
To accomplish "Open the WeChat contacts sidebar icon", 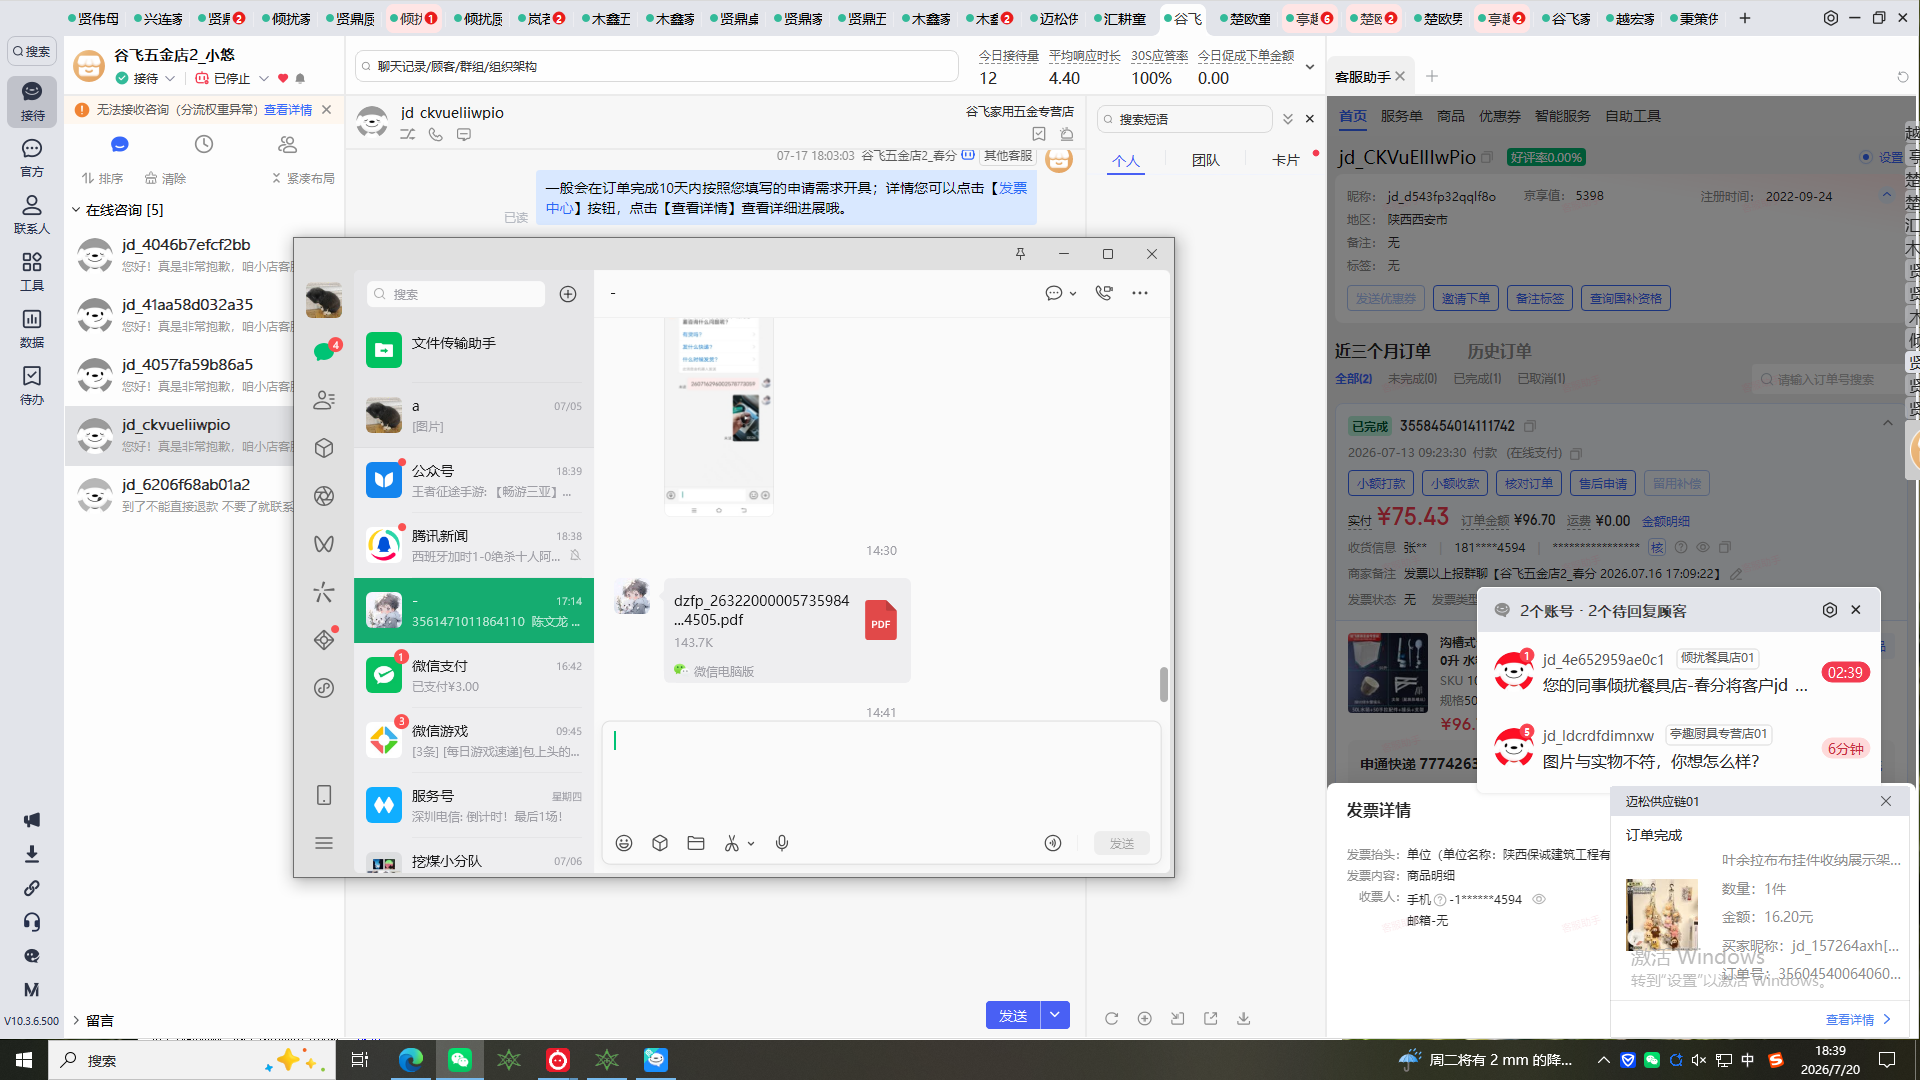I will 324,400.
